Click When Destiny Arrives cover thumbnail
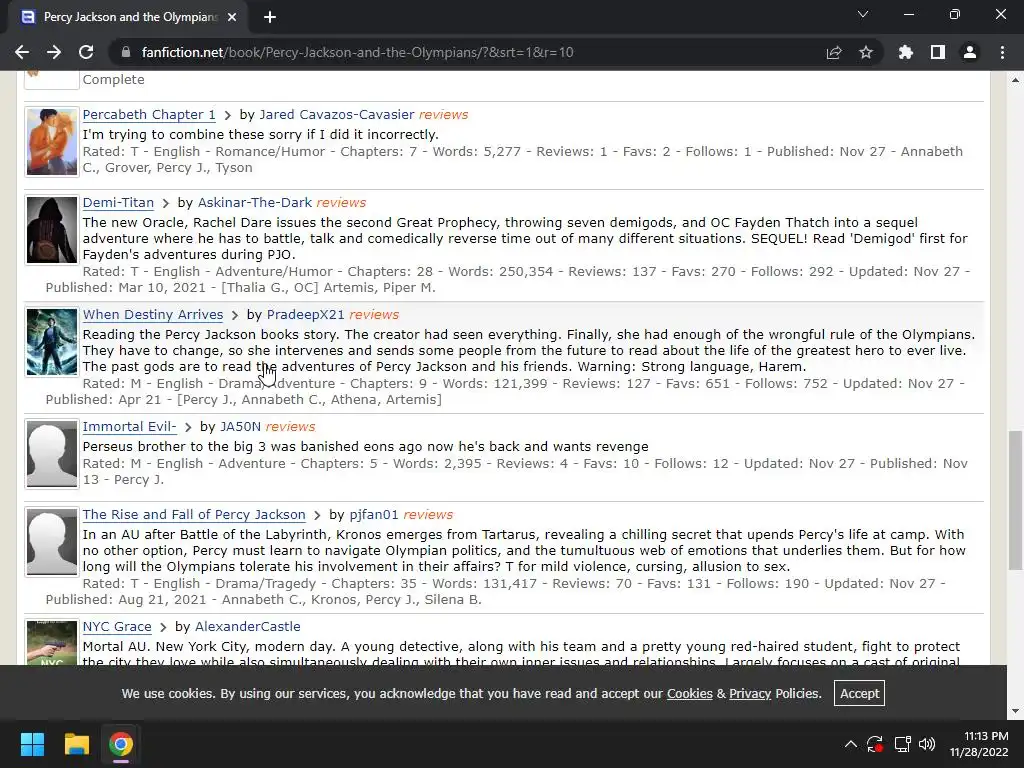This screenshot has width=1024, height=768. tap(52, 342)
